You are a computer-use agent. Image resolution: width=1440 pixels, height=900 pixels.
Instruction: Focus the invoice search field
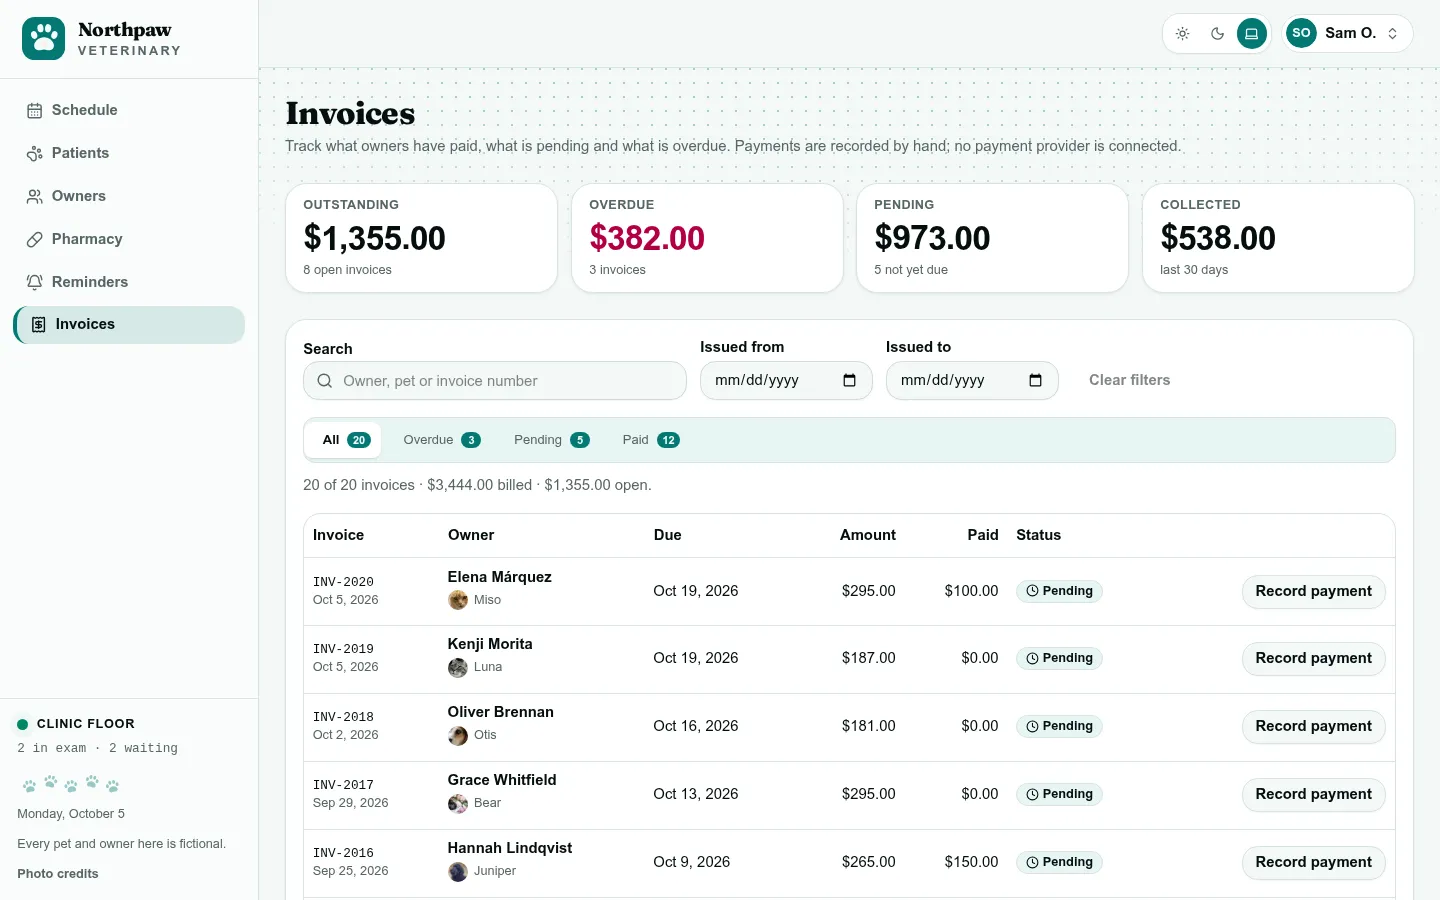tap(495, 381)
